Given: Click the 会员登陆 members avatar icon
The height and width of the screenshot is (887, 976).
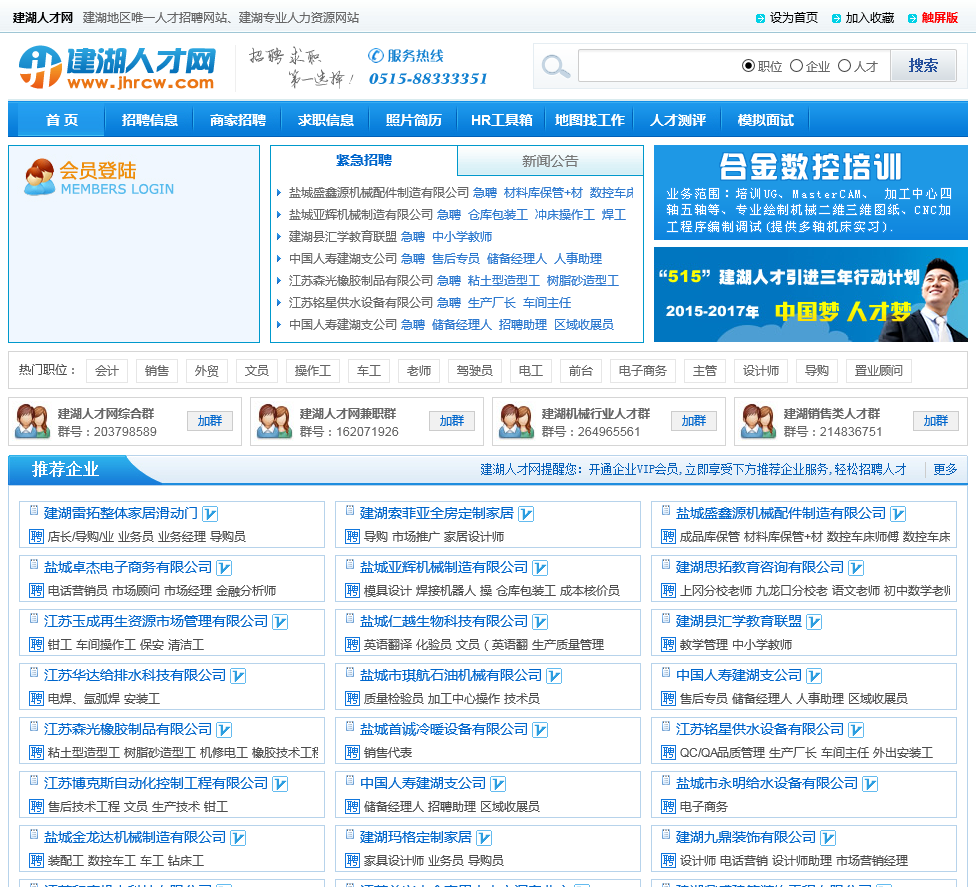Looking at the screenshot, I should pos(39,177).
